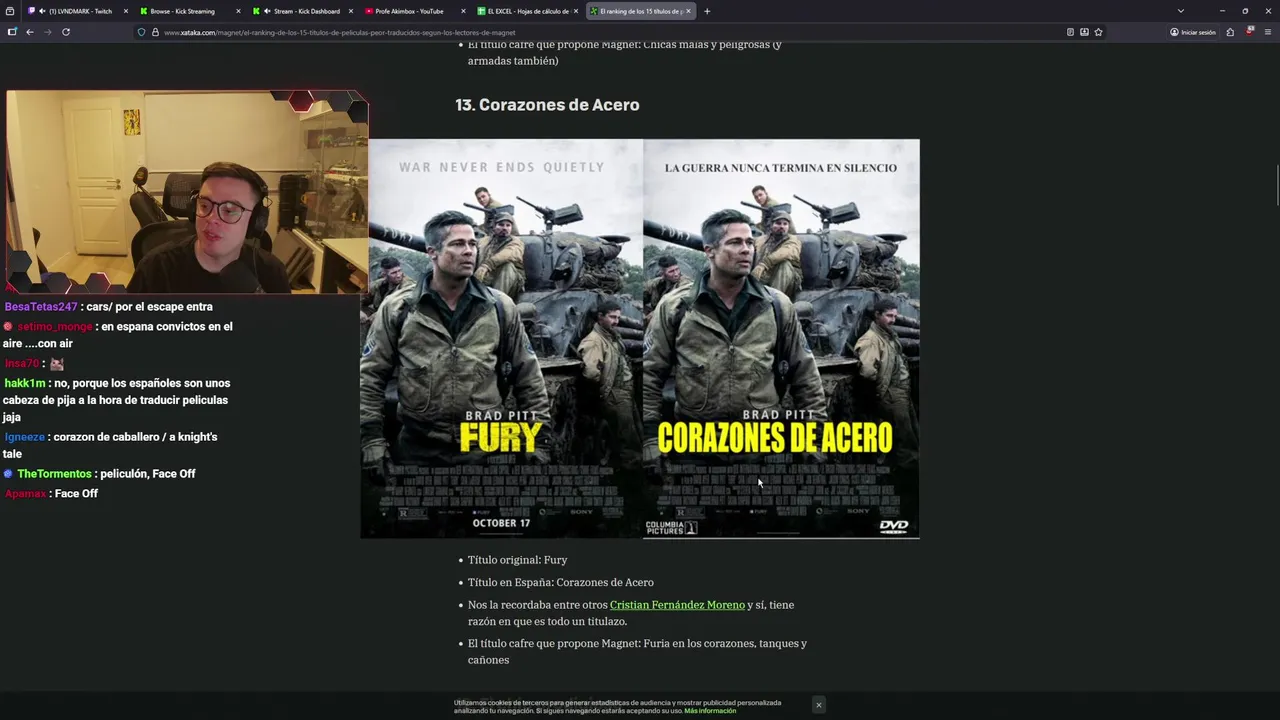Click the screenshot icon in the address bar
The image size is (1280, 720).
1084,32
